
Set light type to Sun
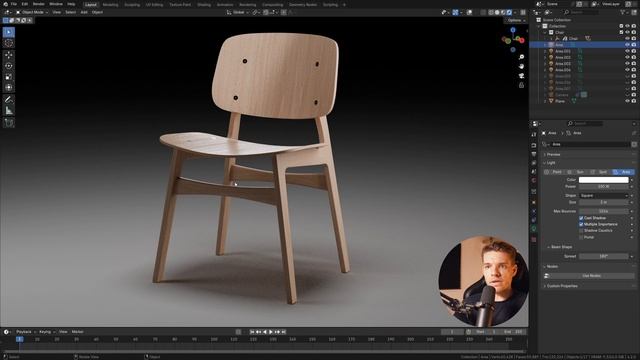click(x=578, y=172)
